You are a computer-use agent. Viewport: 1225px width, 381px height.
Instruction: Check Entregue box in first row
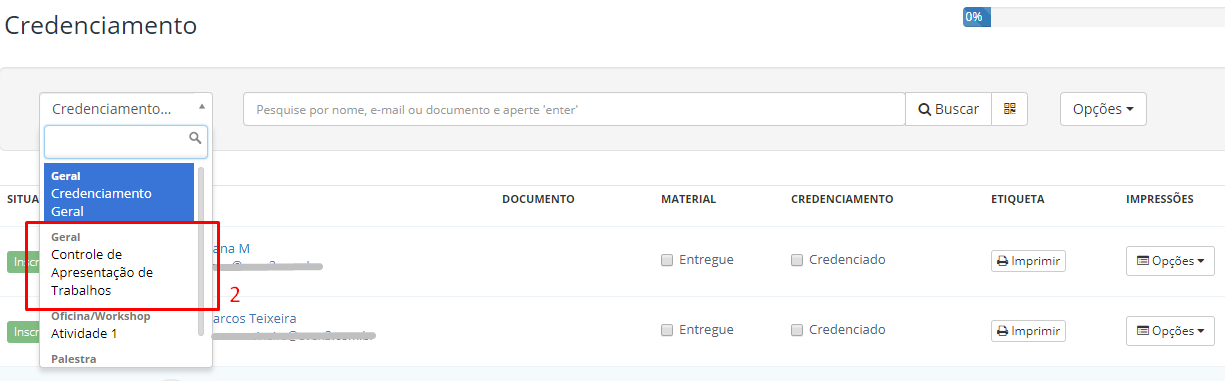[x=667, y=260]
